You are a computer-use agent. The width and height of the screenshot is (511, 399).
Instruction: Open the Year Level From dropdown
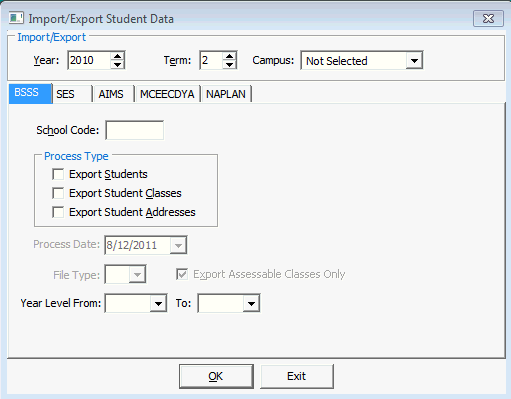pyautogui.click(x=158, y=303)
